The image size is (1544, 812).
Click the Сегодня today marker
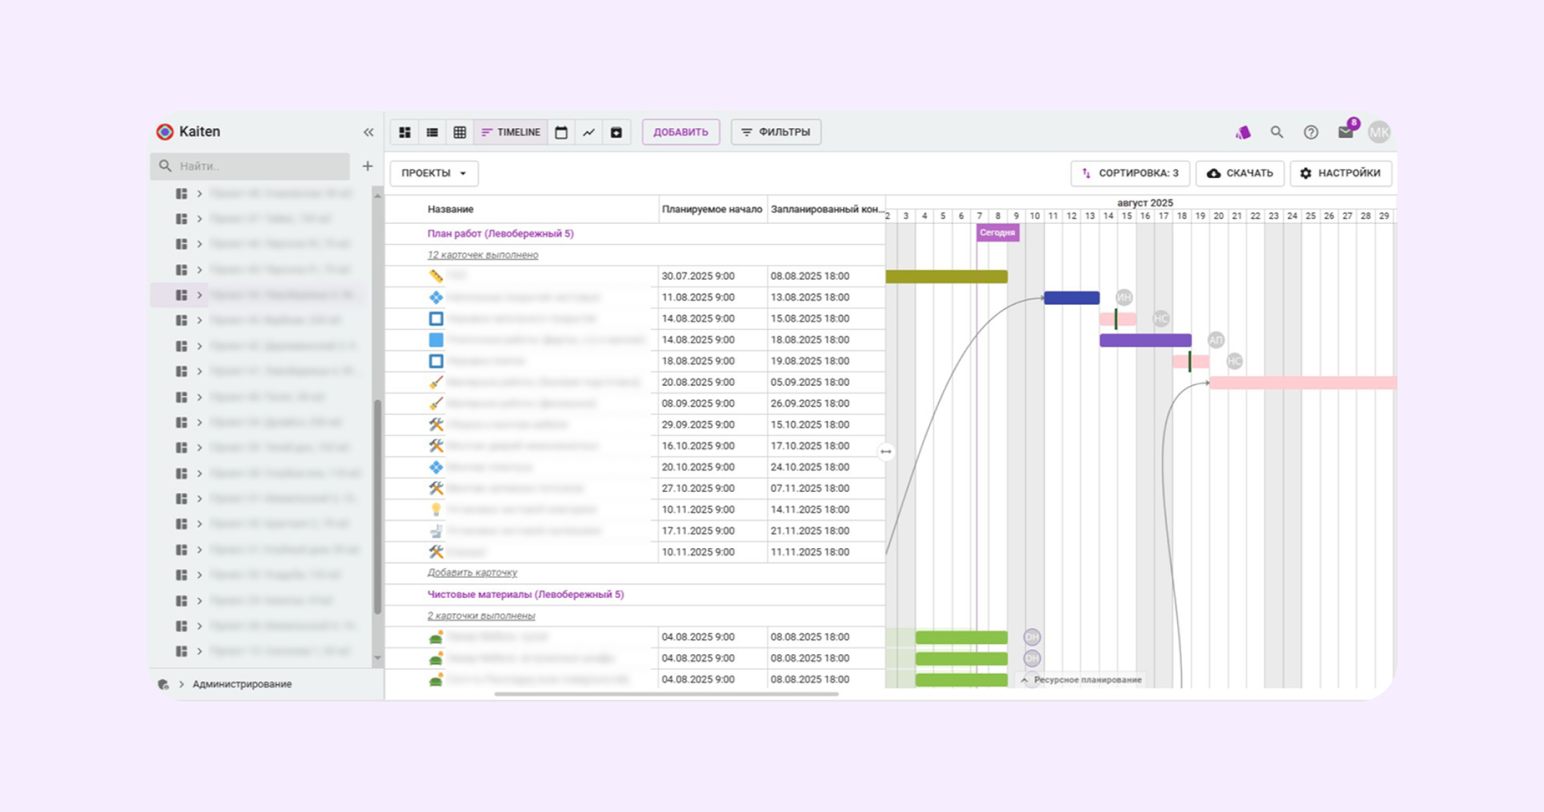997,233
